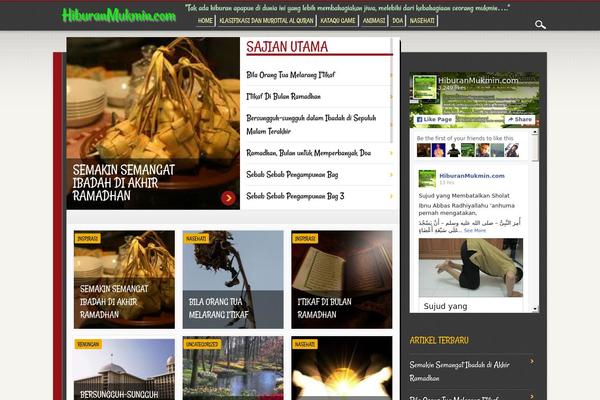Open the NASEHATI menu item

422,21
